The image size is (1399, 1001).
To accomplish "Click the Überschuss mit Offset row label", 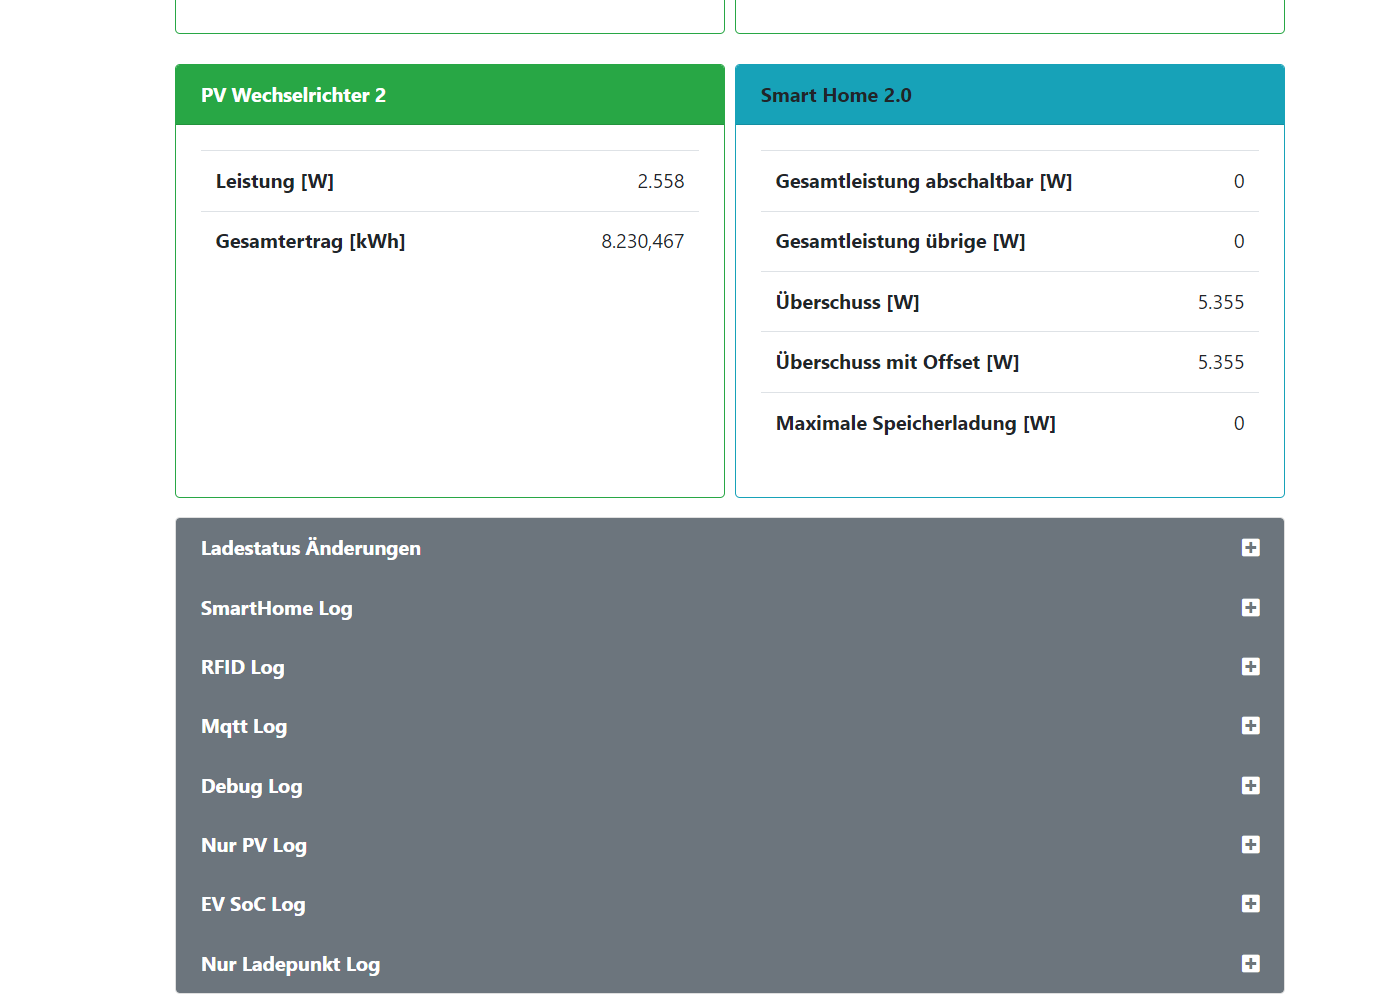I will pos(897,362).
